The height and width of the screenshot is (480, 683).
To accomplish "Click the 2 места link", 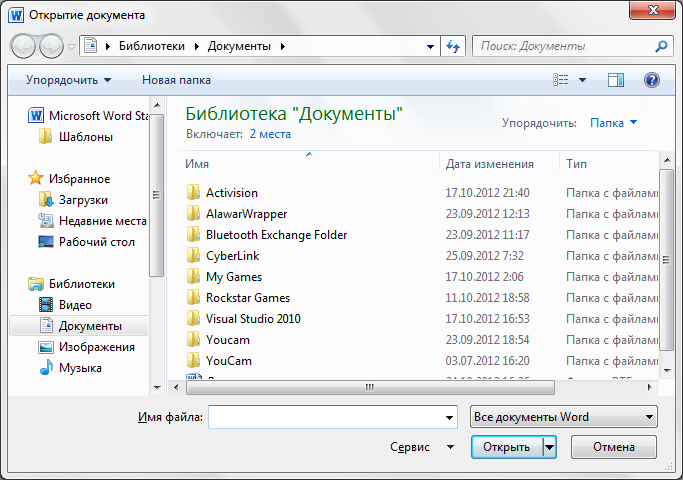I will tap(270, 134).
